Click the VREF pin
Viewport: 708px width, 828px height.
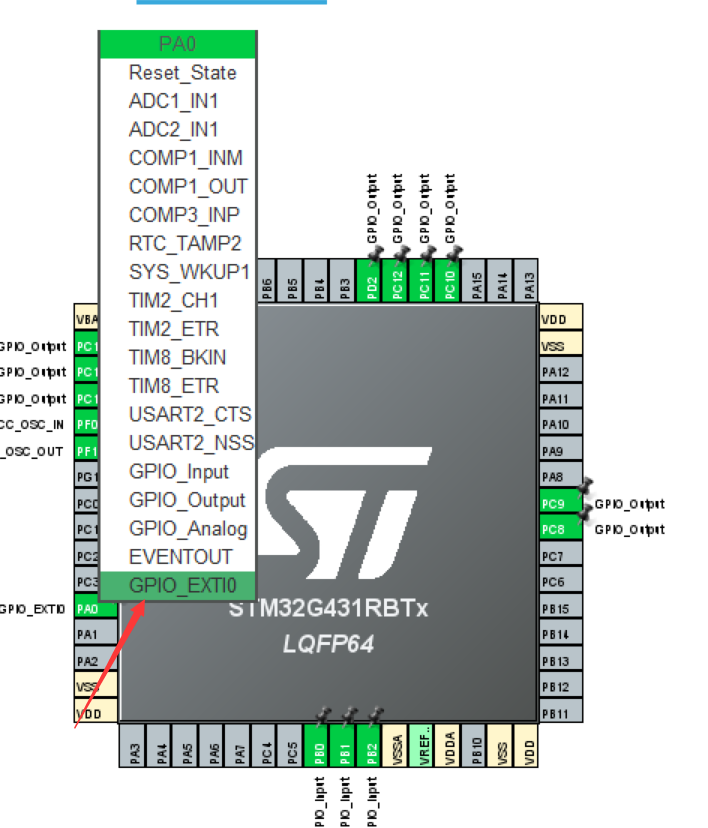(421, 745)
